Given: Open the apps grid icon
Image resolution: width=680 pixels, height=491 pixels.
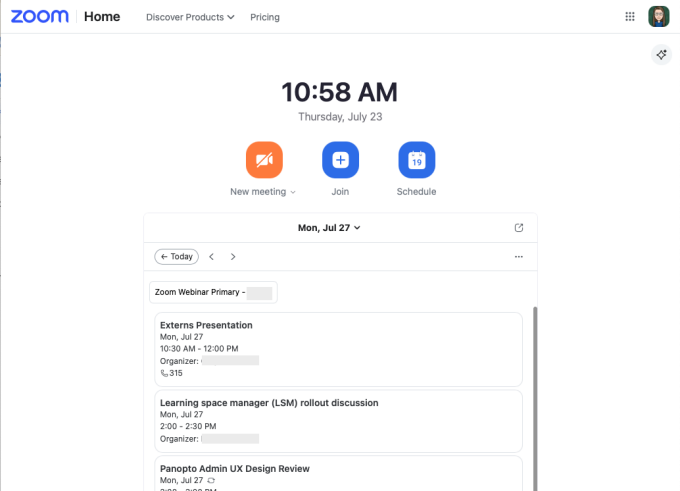Looking at the screenshot, I should pyautogui.click(x=630, y=16).
